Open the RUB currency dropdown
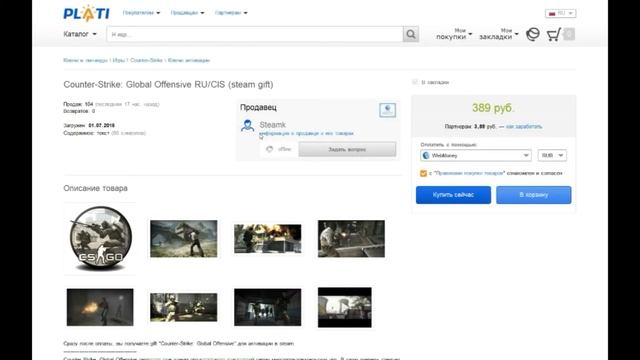This screenshot has width=640, height=360. [552, 156]
